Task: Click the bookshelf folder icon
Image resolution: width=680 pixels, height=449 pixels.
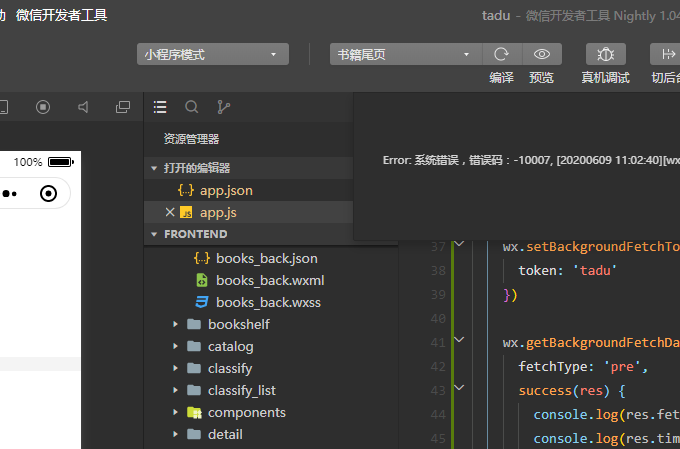Action: click(x=194, y=324)
